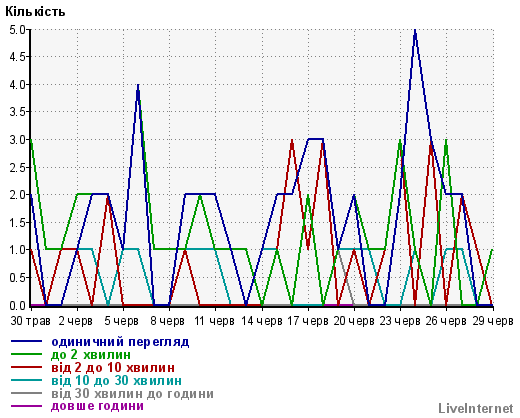Click the purple legend line swatch
Viewport: 520px width, 418px height.
(x=27, y=406)
